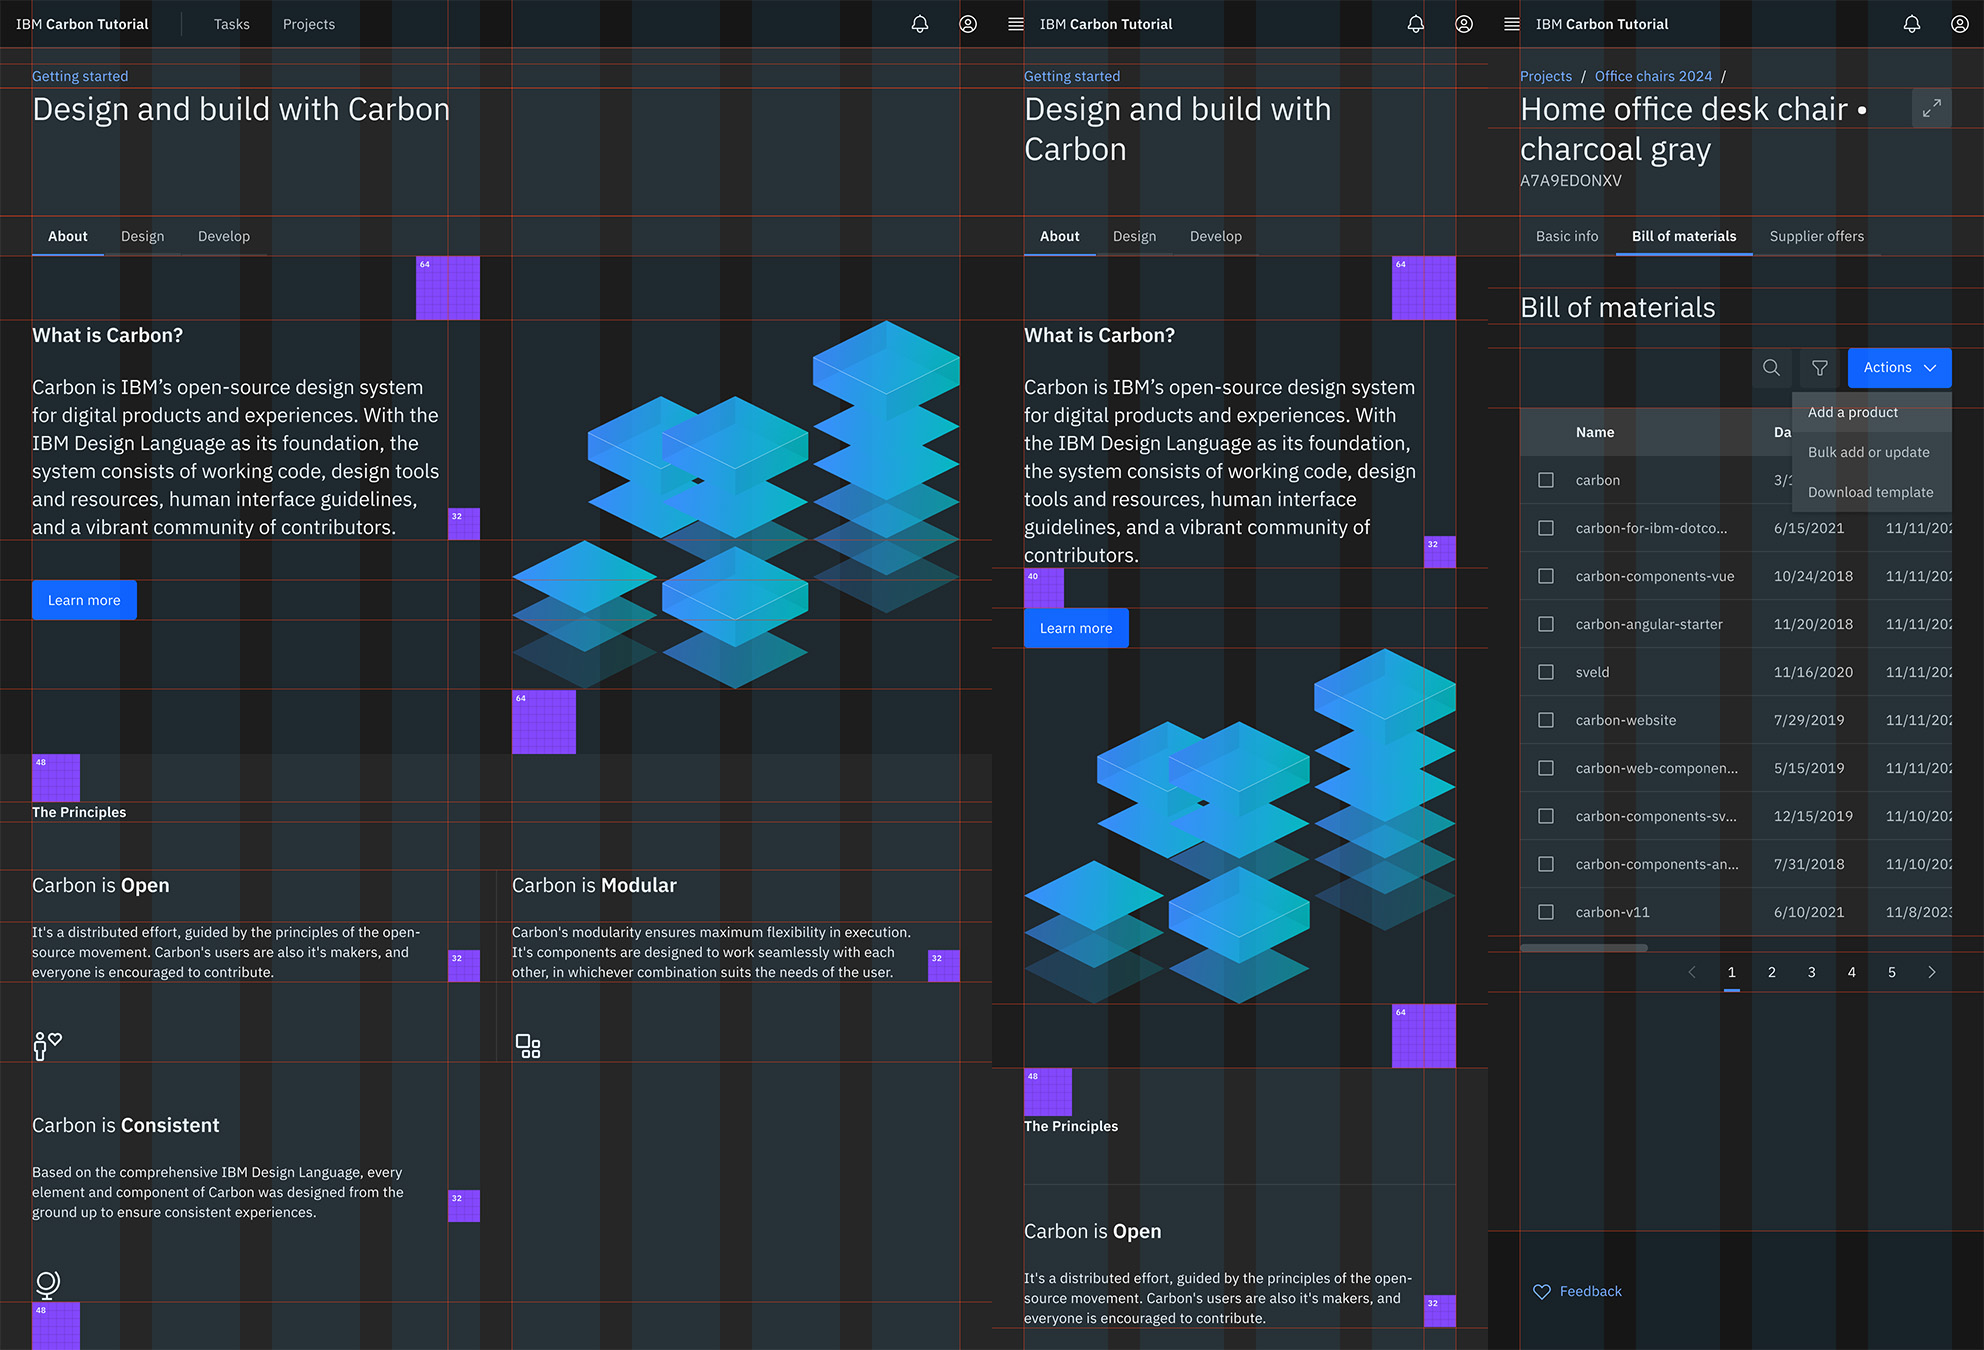The height and width of the screenshot is (1350, 1984).
Task: Follow Getting started link on tablet page
Action: (x=1072, y=76)
